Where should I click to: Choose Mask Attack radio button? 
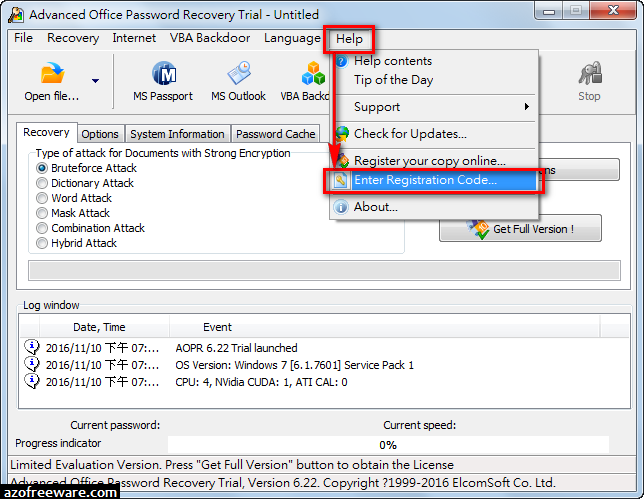tap(42, 213)
